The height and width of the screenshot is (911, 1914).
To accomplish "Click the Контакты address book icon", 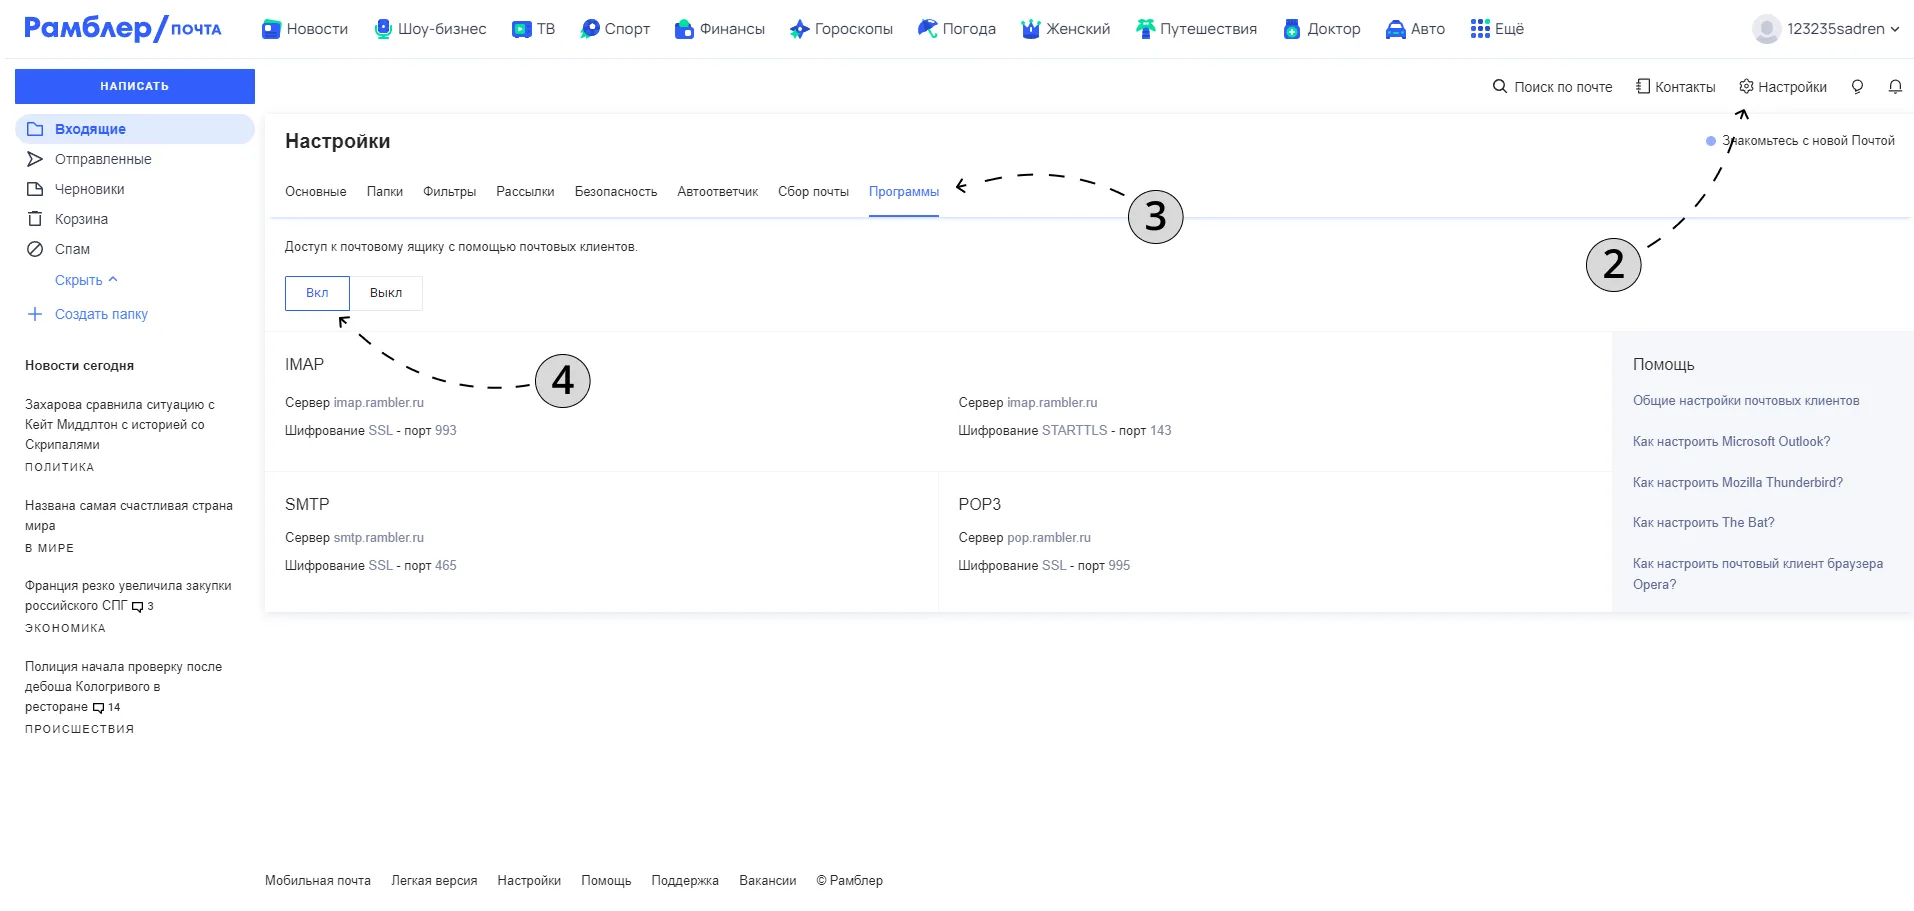I will pyautogui.click(x=1643, y=86).
